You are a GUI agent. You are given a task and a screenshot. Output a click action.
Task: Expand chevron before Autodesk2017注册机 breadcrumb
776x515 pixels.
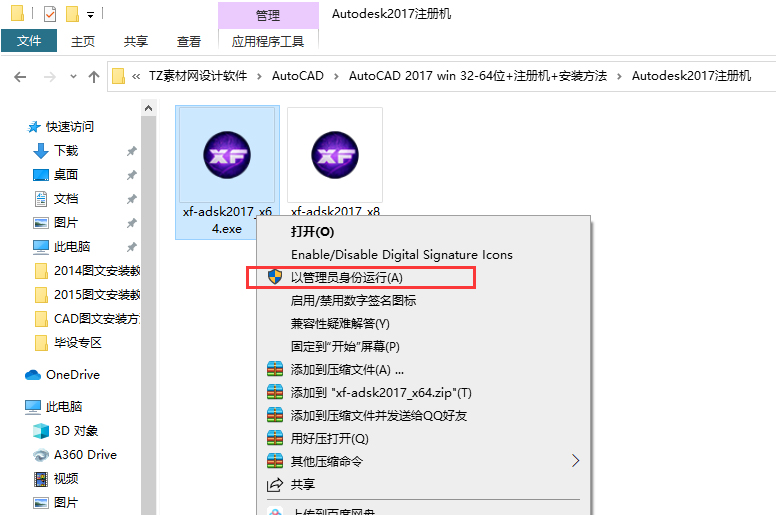[619, 76]
